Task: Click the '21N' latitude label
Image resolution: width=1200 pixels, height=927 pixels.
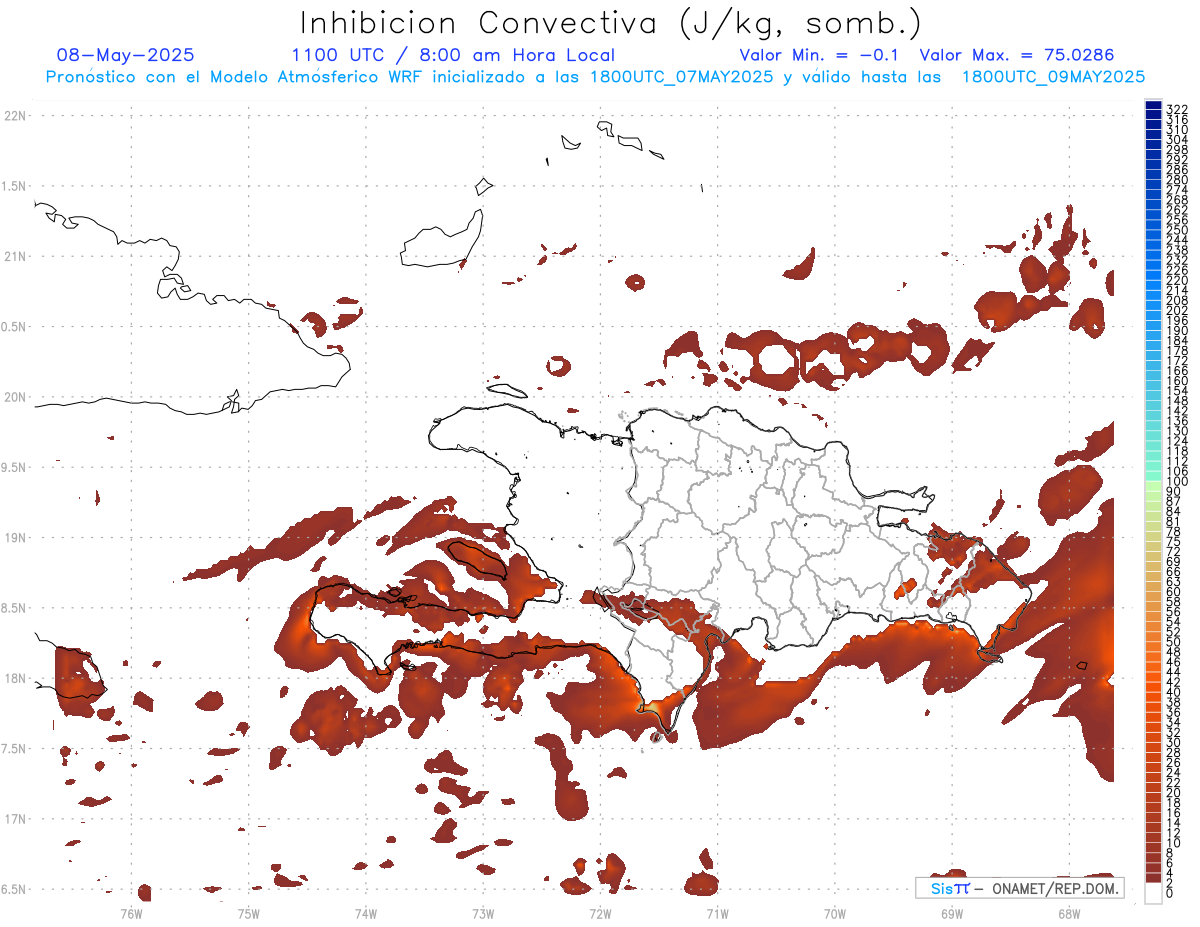Action: pos(15,257)
